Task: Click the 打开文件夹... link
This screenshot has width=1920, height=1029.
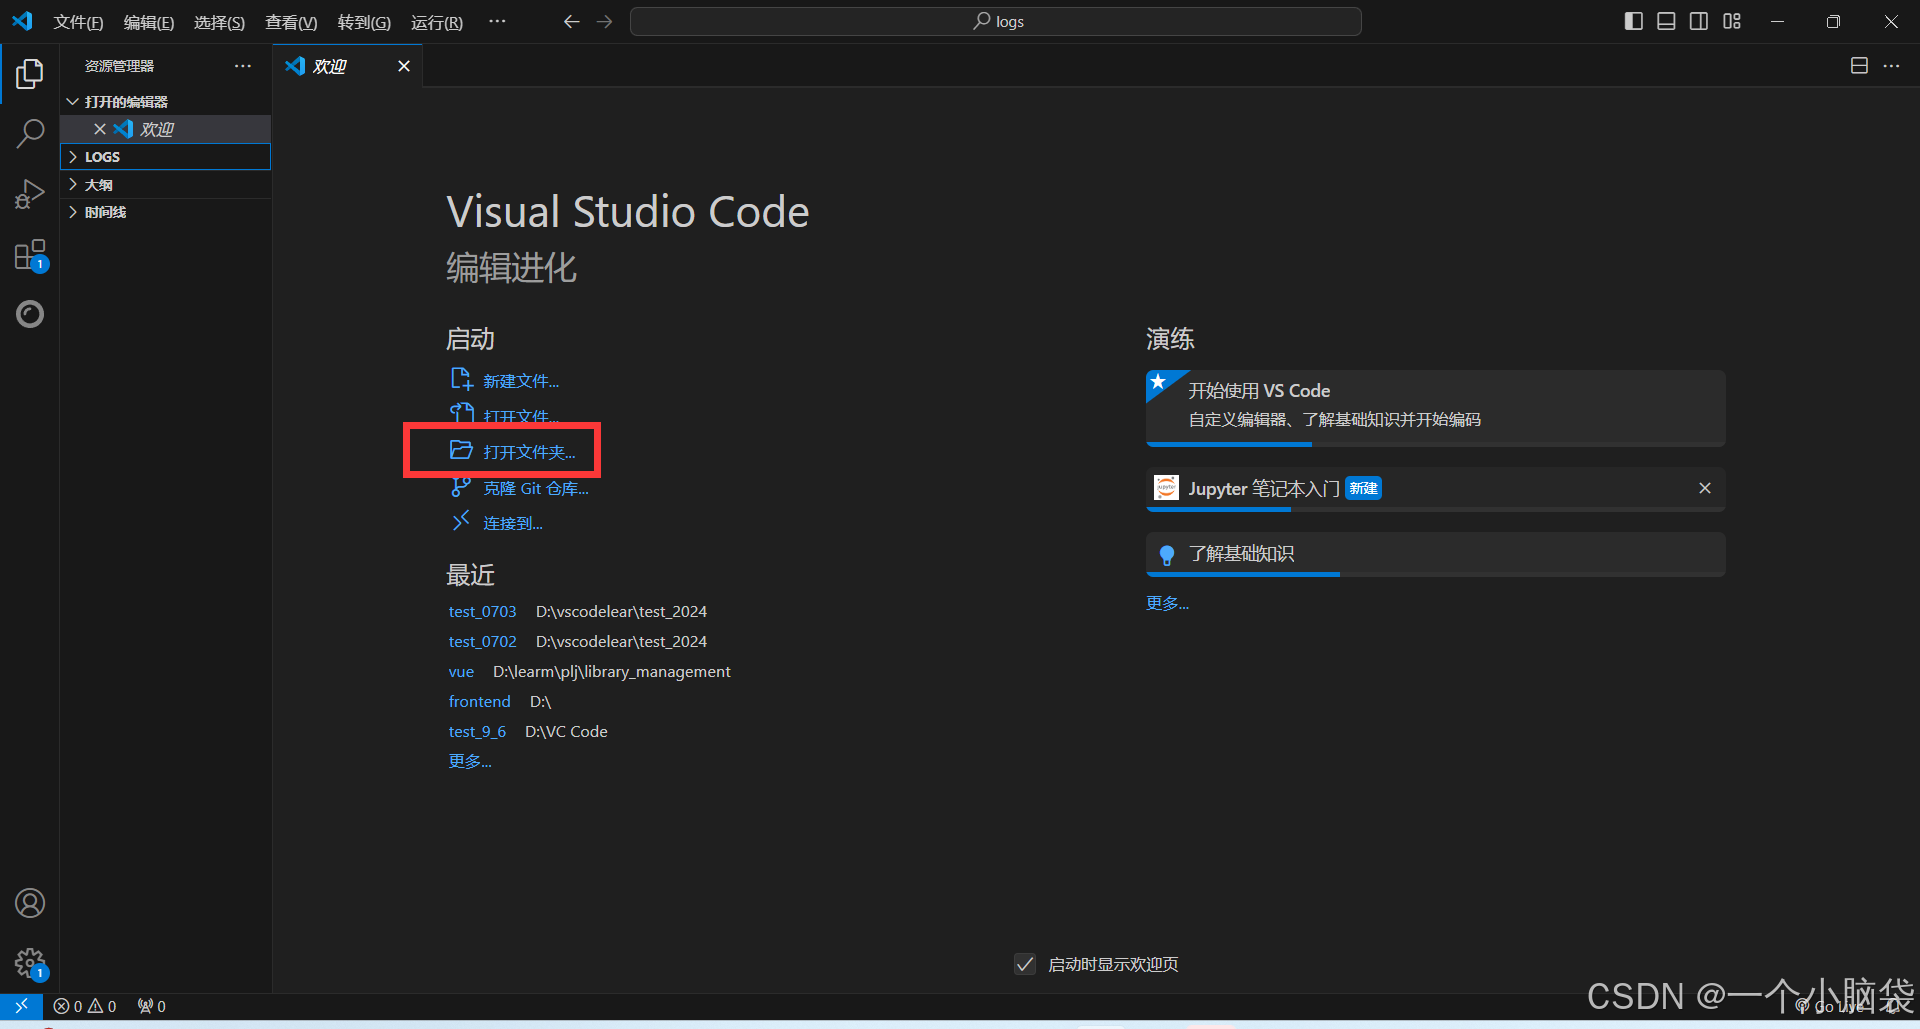Action: (x=529, y=452)
